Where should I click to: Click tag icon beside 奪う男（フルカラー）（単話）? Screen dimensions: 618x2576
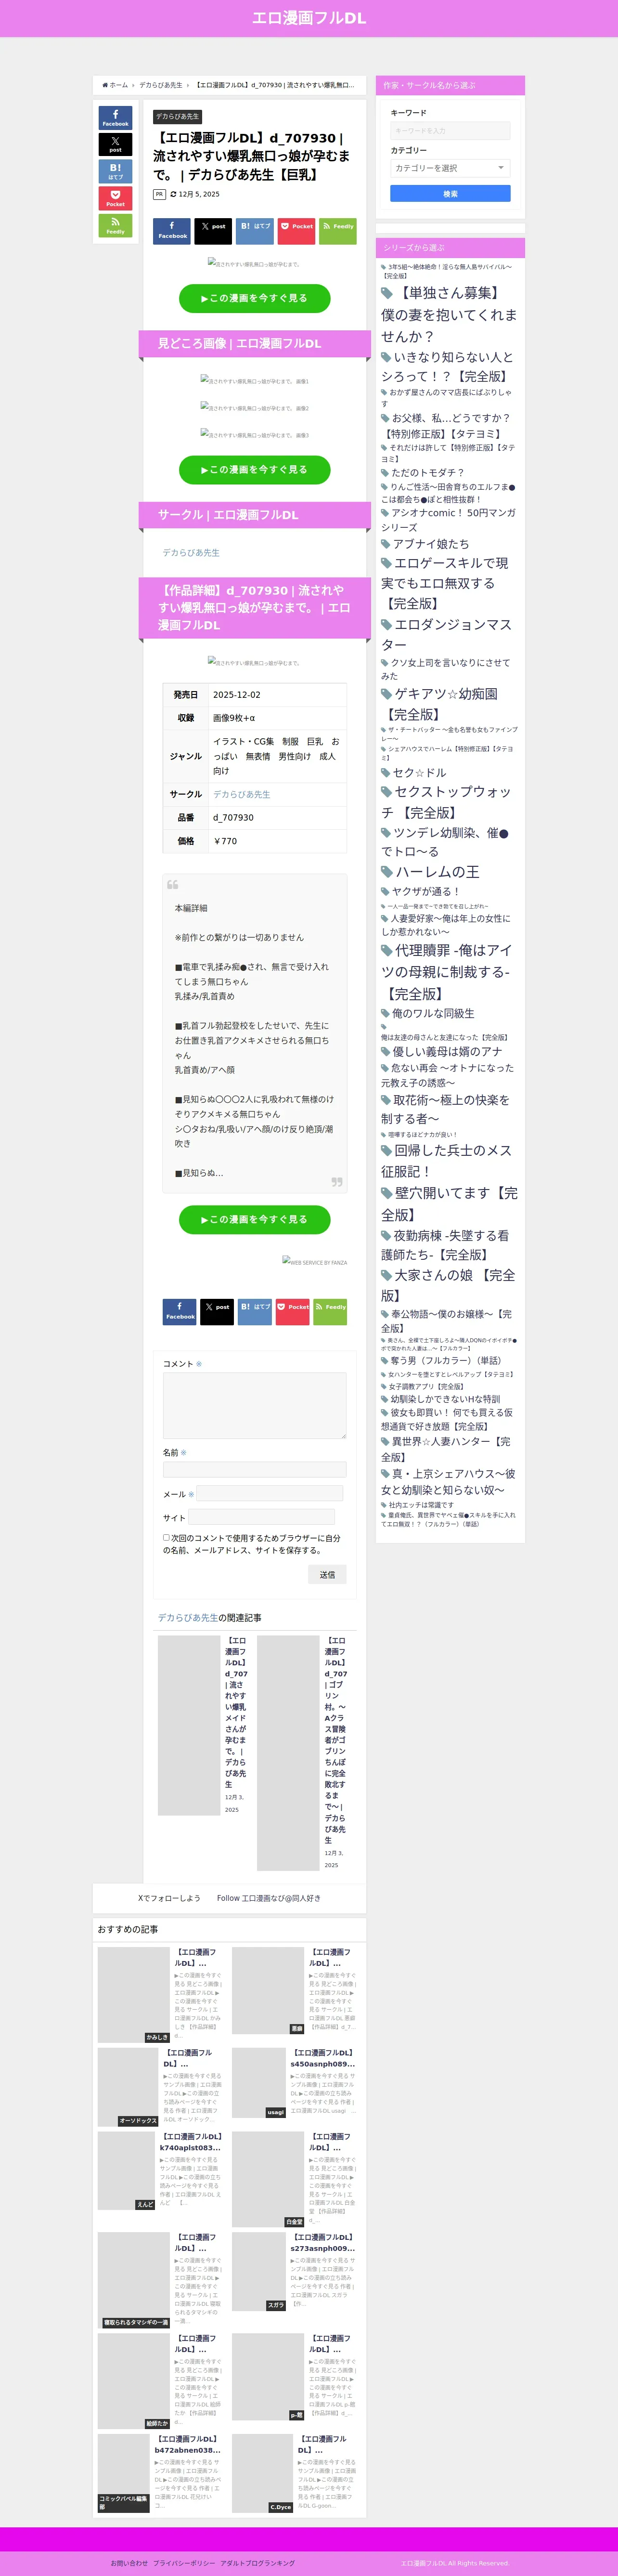[385, 1360]
